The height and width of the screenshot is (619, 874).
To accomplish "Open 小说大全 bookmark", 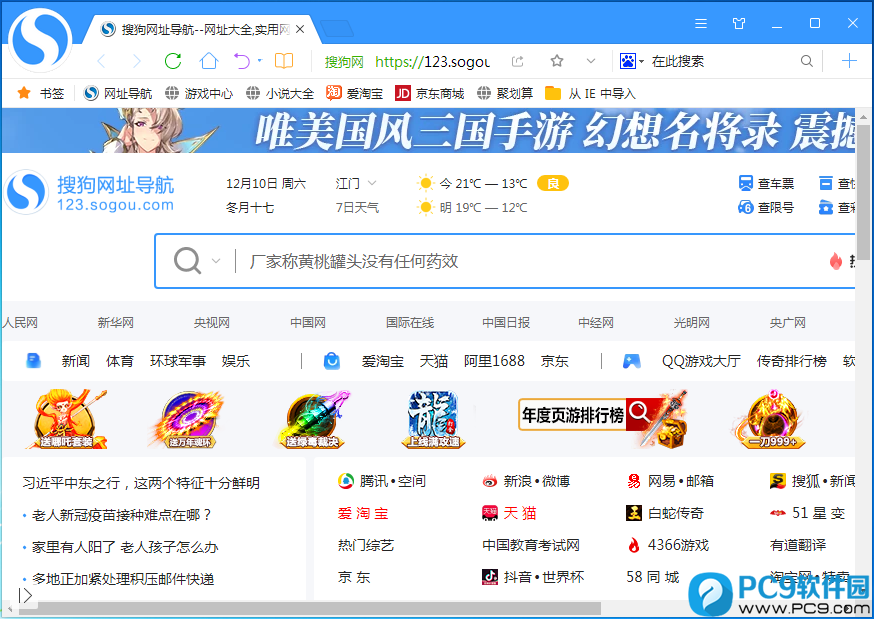I will click(280, 93).
